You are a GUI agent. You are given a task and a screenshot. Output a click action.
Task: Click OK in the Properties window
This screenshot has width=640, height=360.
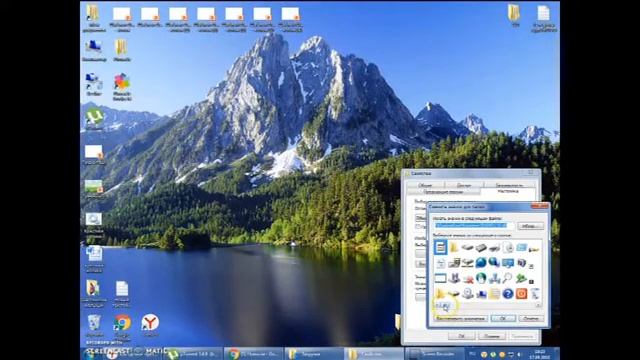coord(461,336)
